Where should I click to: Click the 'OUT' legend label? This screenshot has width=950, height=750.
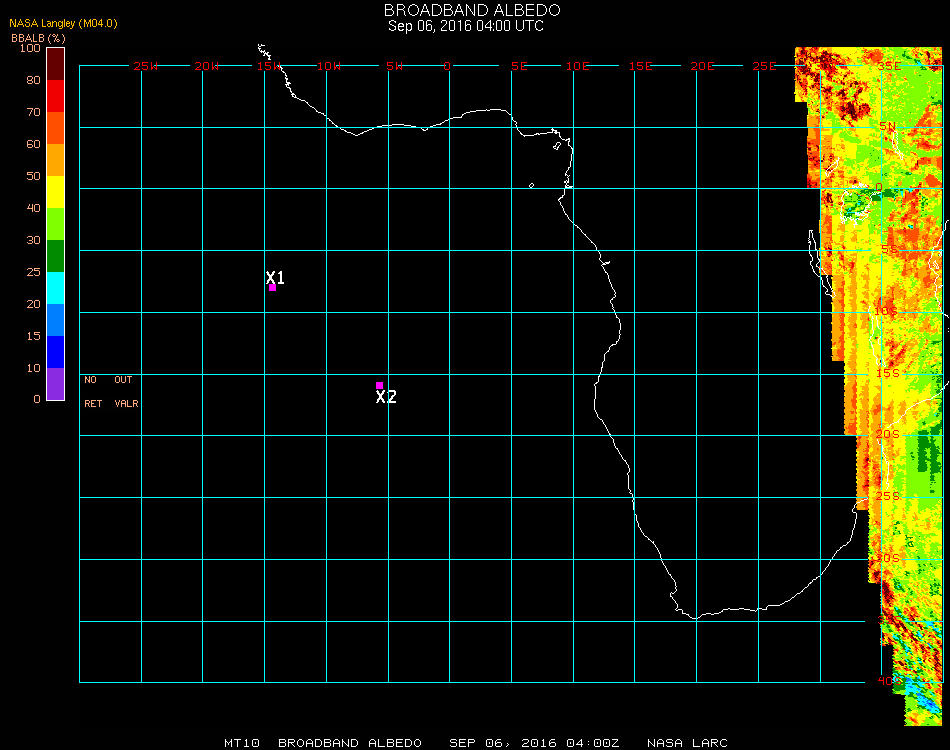(123, 380)
